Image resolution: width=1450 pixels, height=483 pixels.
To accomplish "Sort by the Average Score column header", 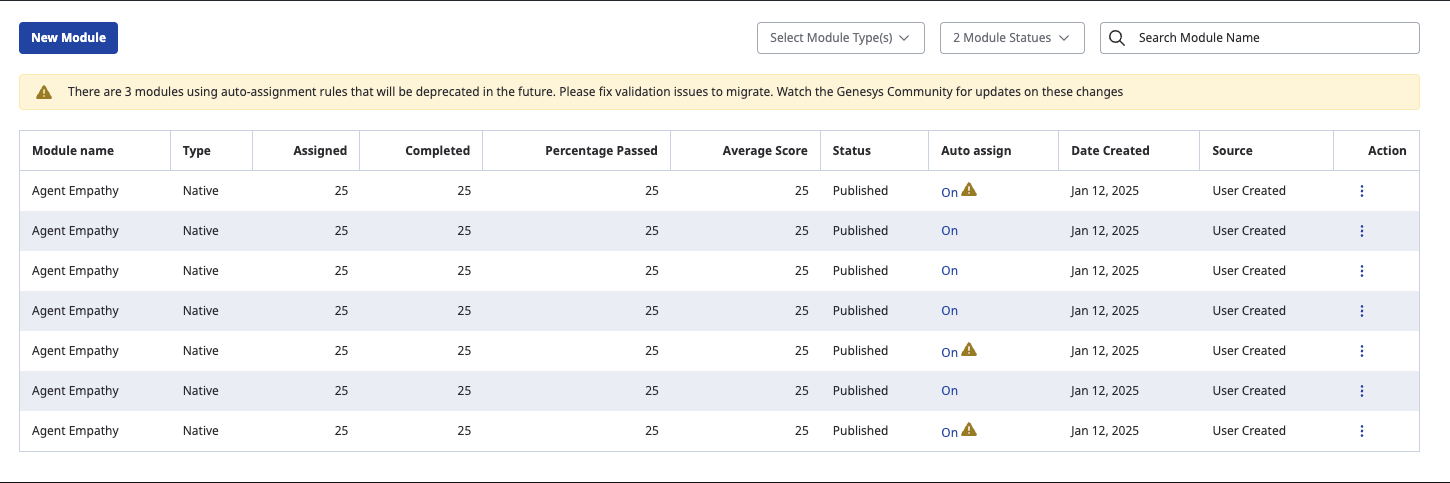I will pyautogui.click(x=764, y=151).
